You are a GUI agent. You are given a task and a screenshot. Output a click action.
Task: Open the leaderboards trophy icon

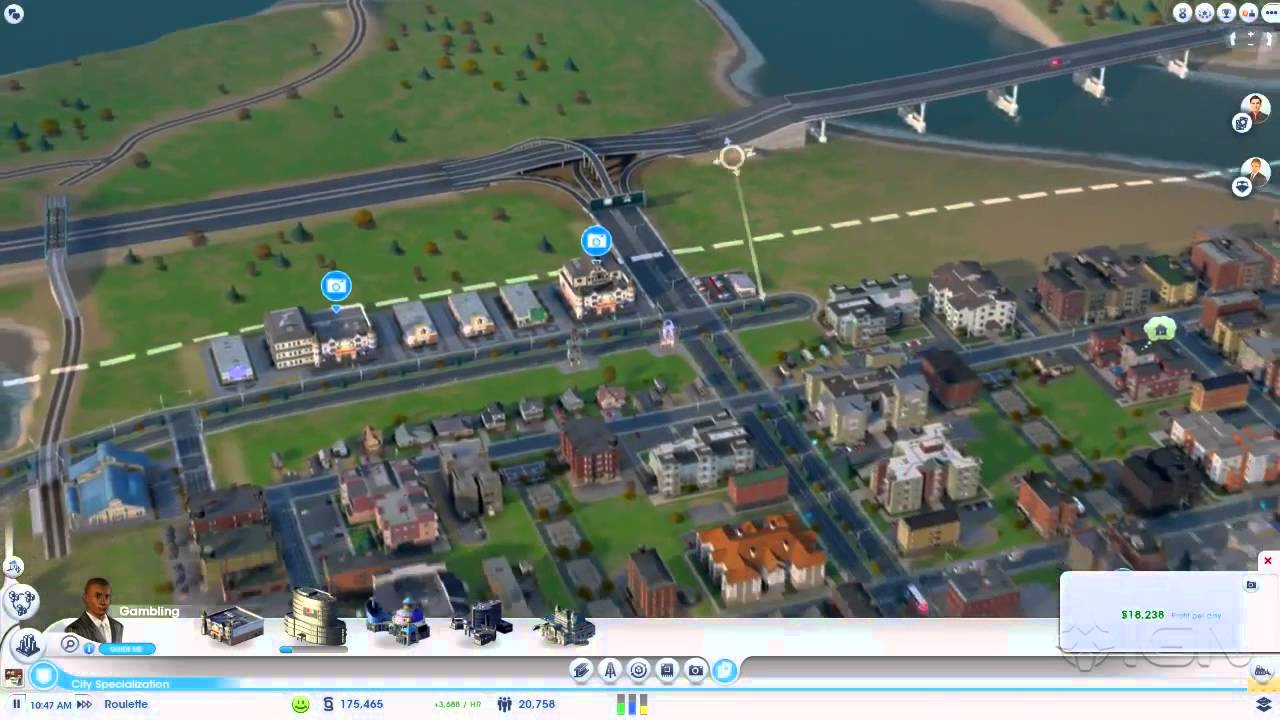pos(1227,13)
